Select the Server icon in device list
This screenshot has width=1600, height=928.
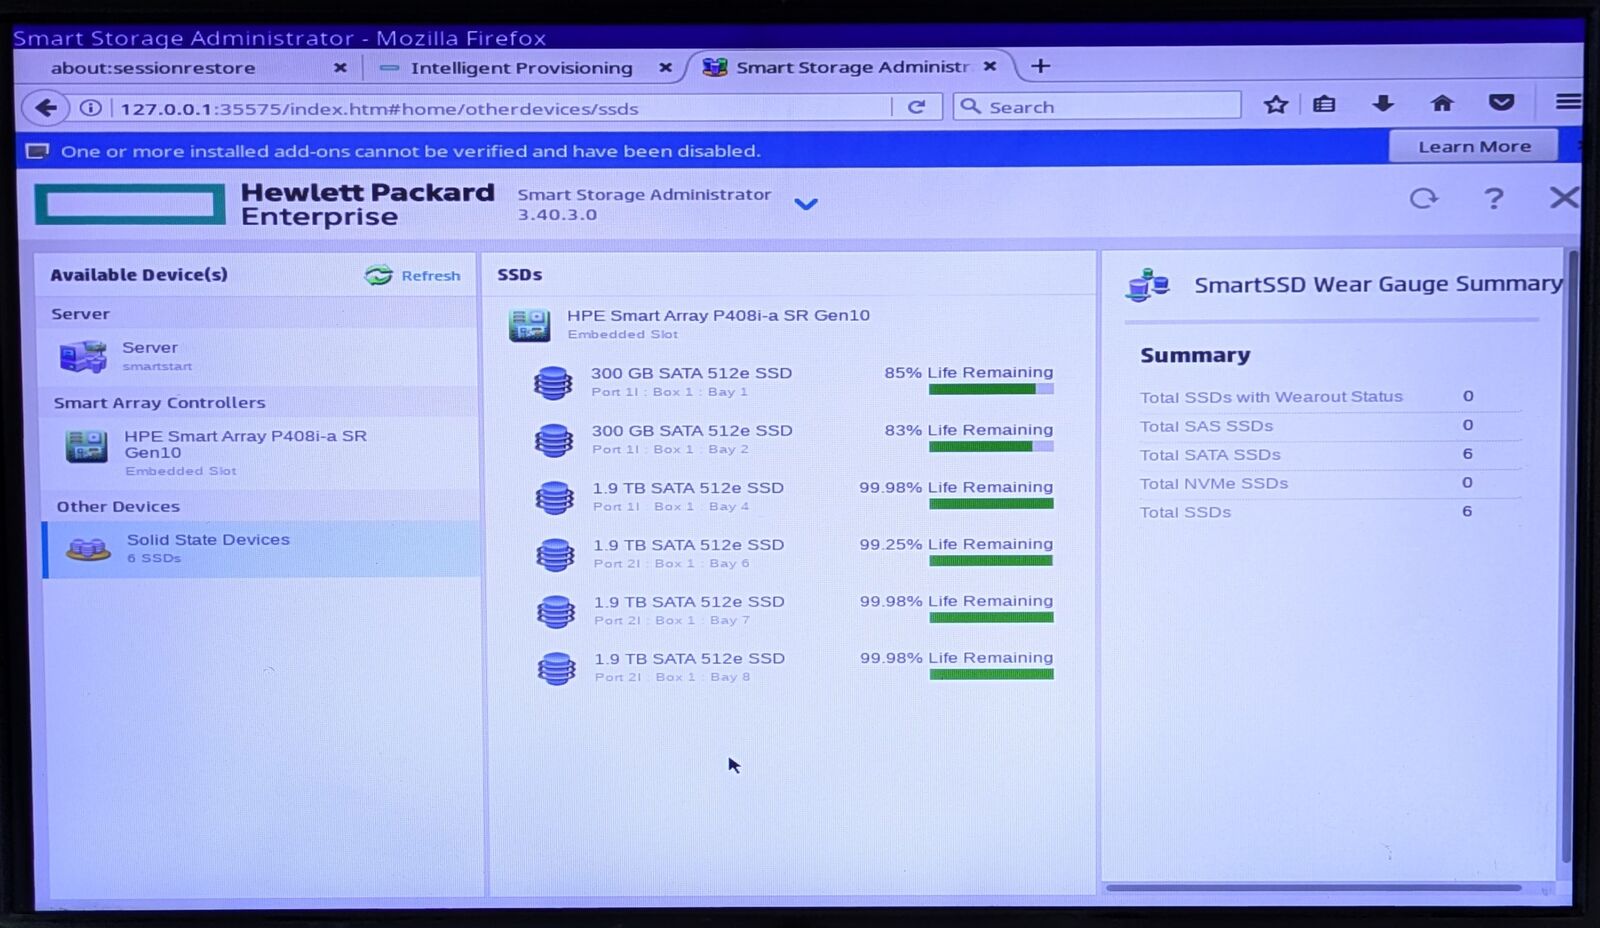(83, 356)
